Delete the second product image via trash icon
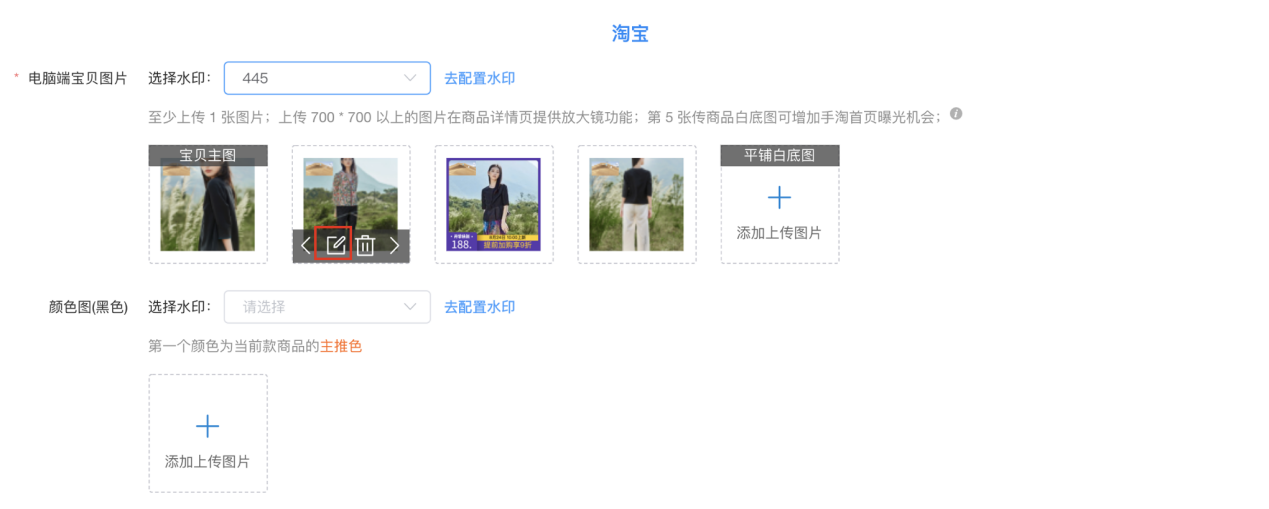 pyautogui.click(x=365, y=245)
